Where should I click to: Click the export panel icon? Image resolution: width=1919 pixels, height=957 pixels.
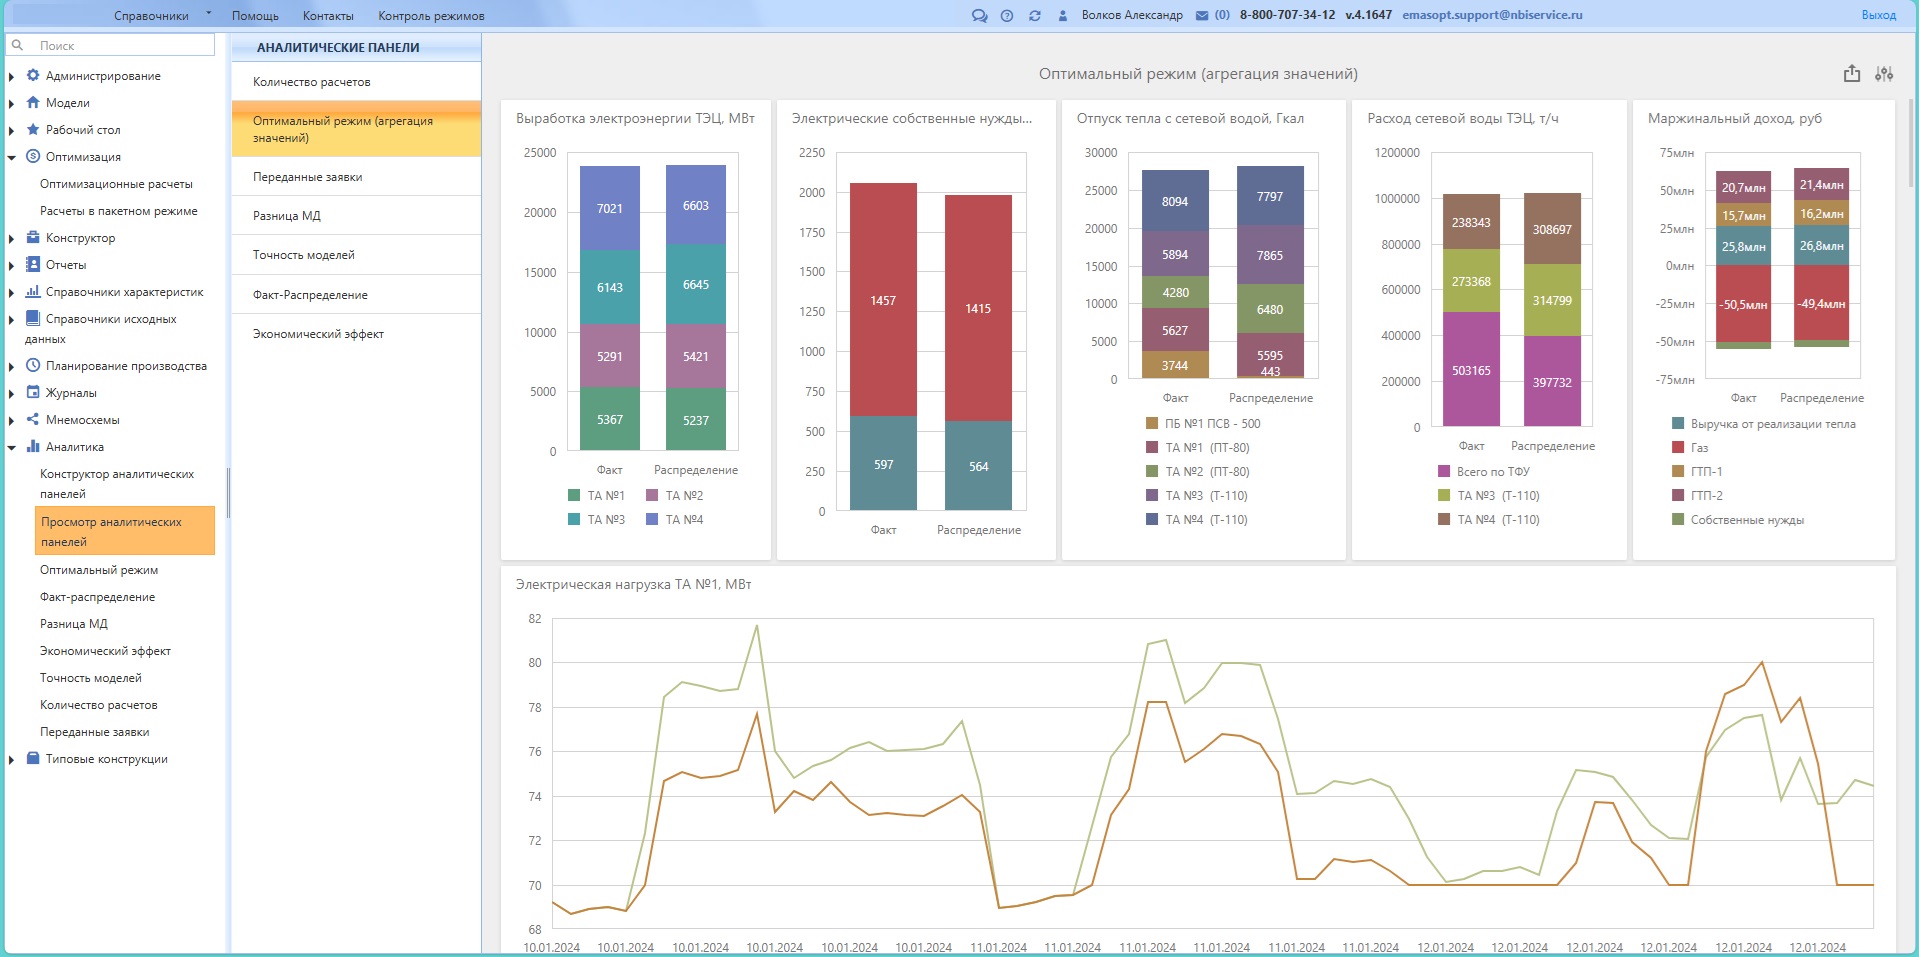coord(1852,74)
